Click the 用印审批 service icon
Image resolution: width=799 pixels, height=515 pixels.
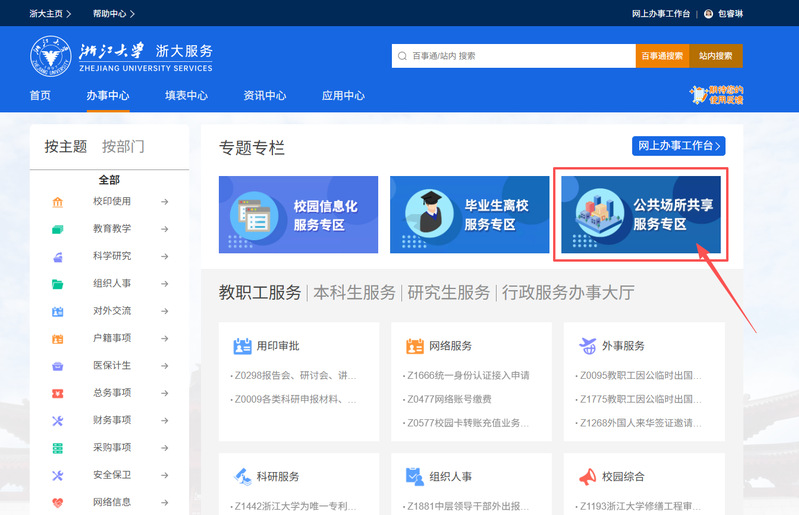point(242,346)
